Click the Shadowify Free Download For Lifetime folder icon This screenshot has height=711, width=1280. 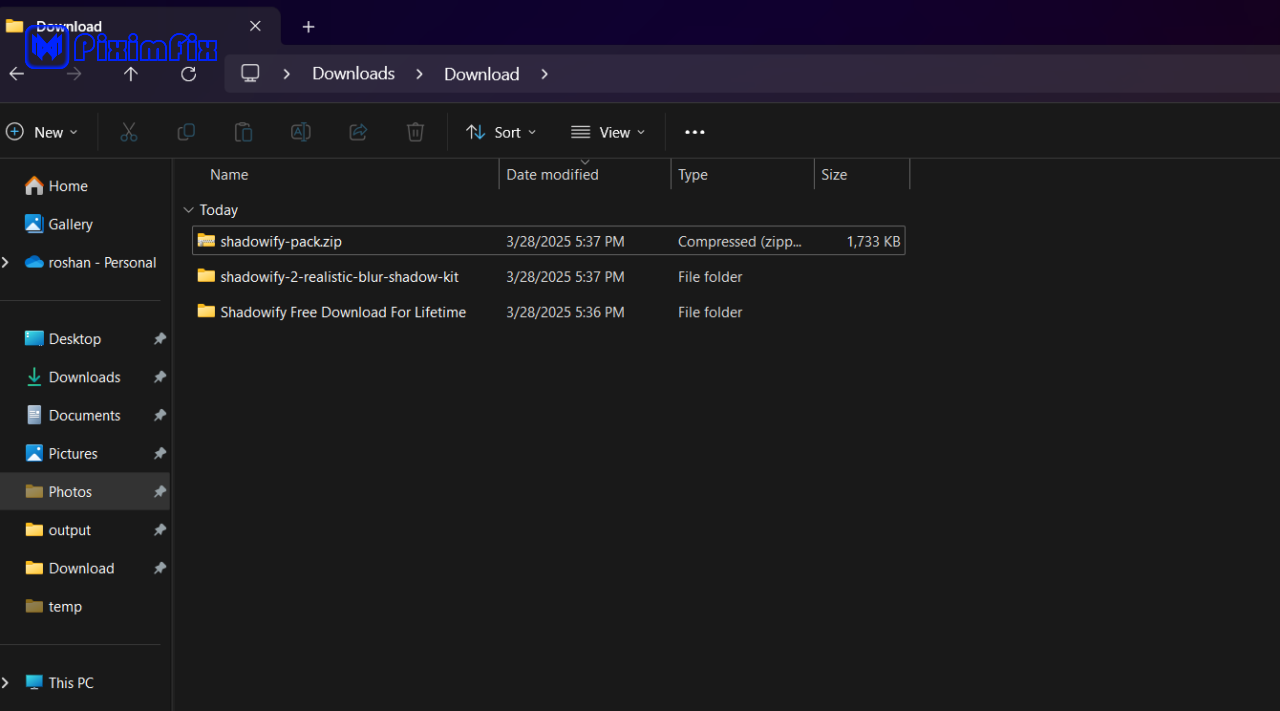(x=206, y=311)
